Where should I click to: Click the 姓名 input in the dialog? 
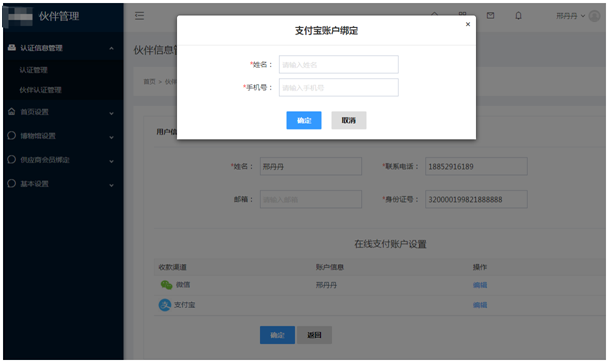[x=339, y=64]
